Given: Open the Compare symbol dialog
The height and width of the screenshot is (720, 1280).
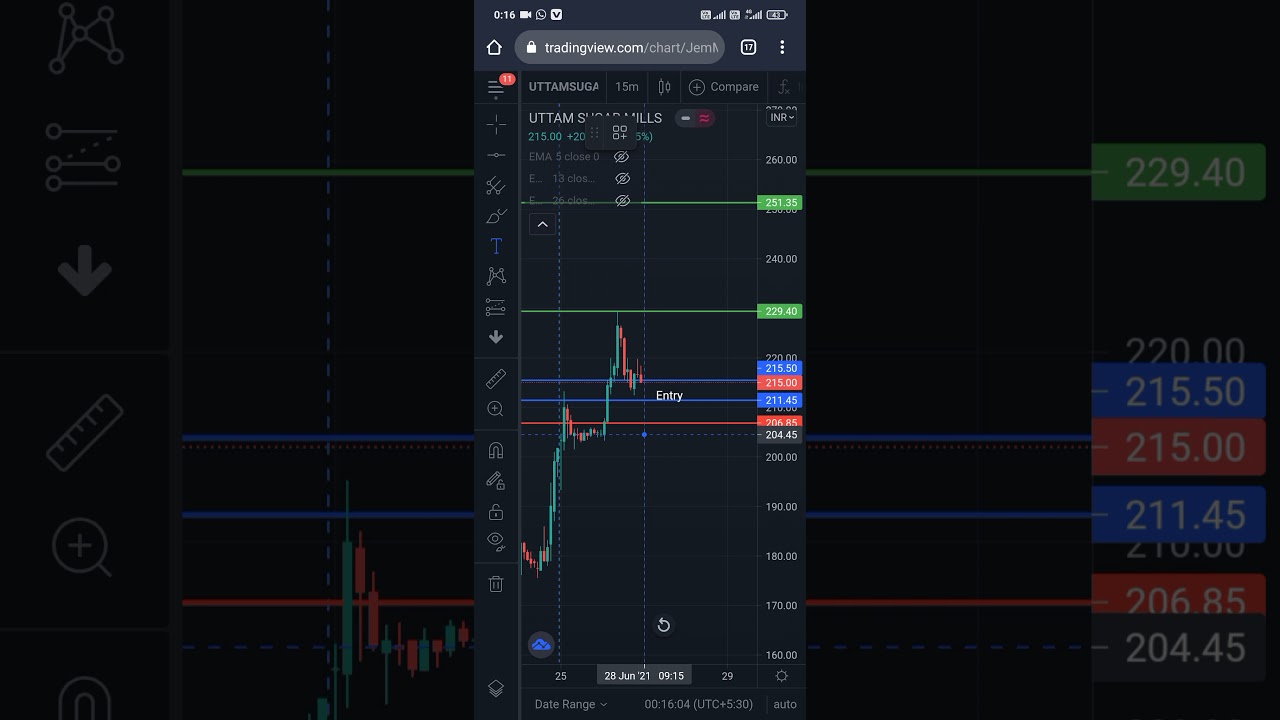Looking at the screenshot, I should coord(724,87).
